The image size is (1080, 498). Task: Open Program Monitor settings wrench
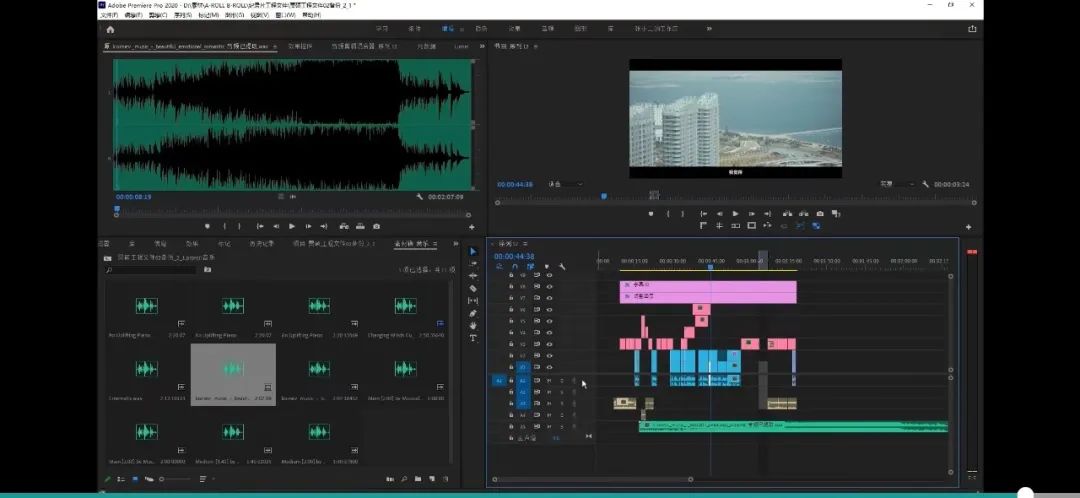[926, 184]
